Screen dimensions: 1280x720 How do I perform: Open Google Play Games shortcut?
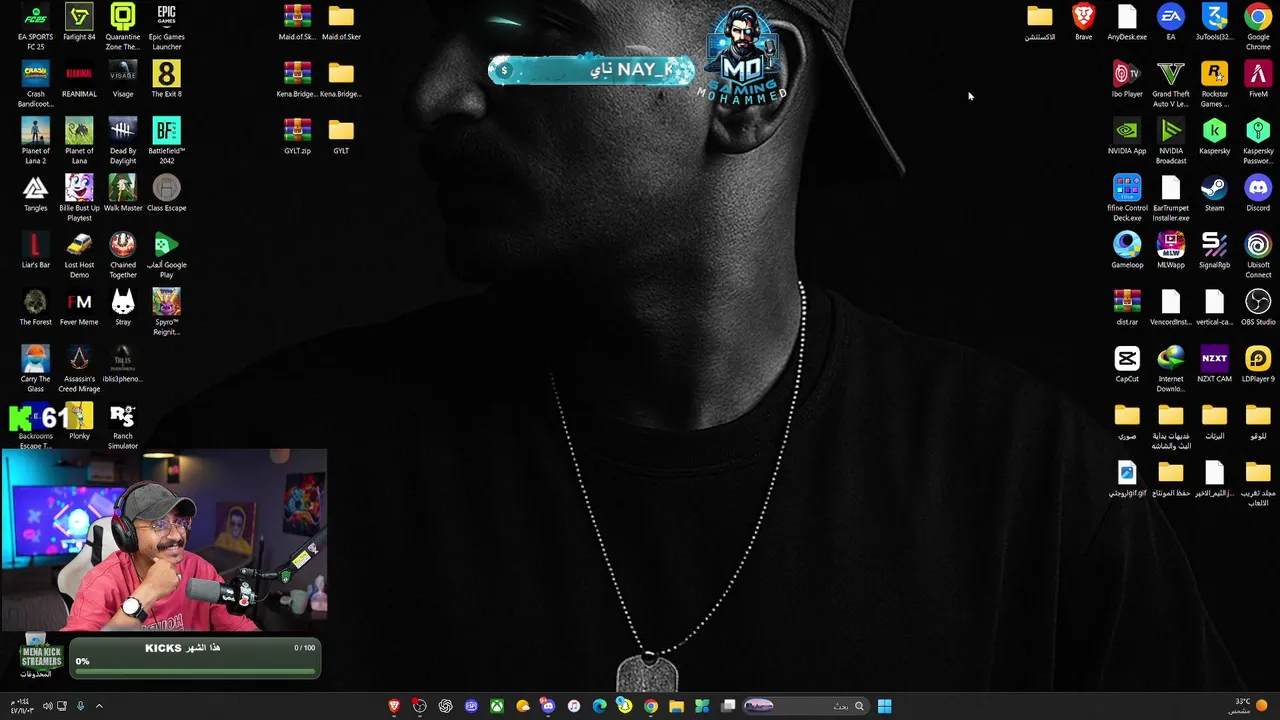tap(167, 255)
